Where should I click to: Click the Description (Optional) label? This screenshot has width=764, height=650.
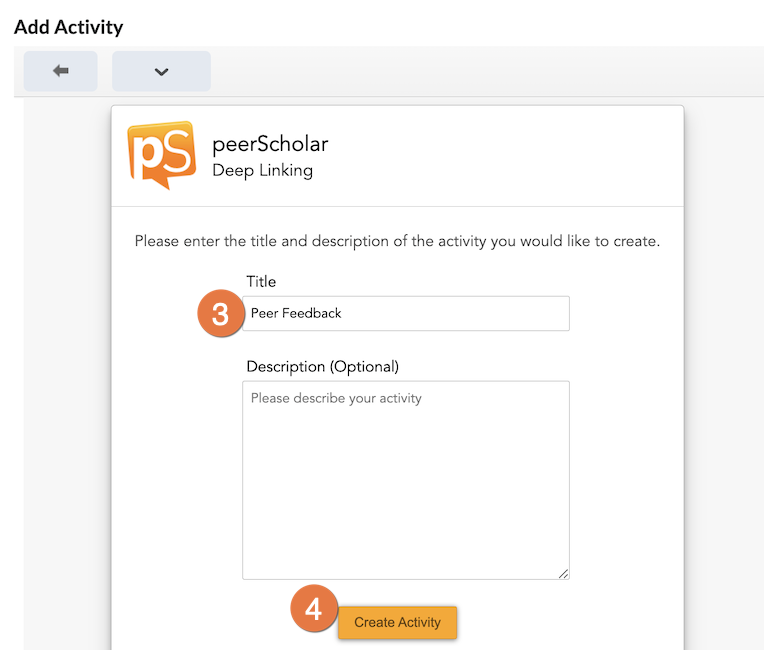pos(322,366)
